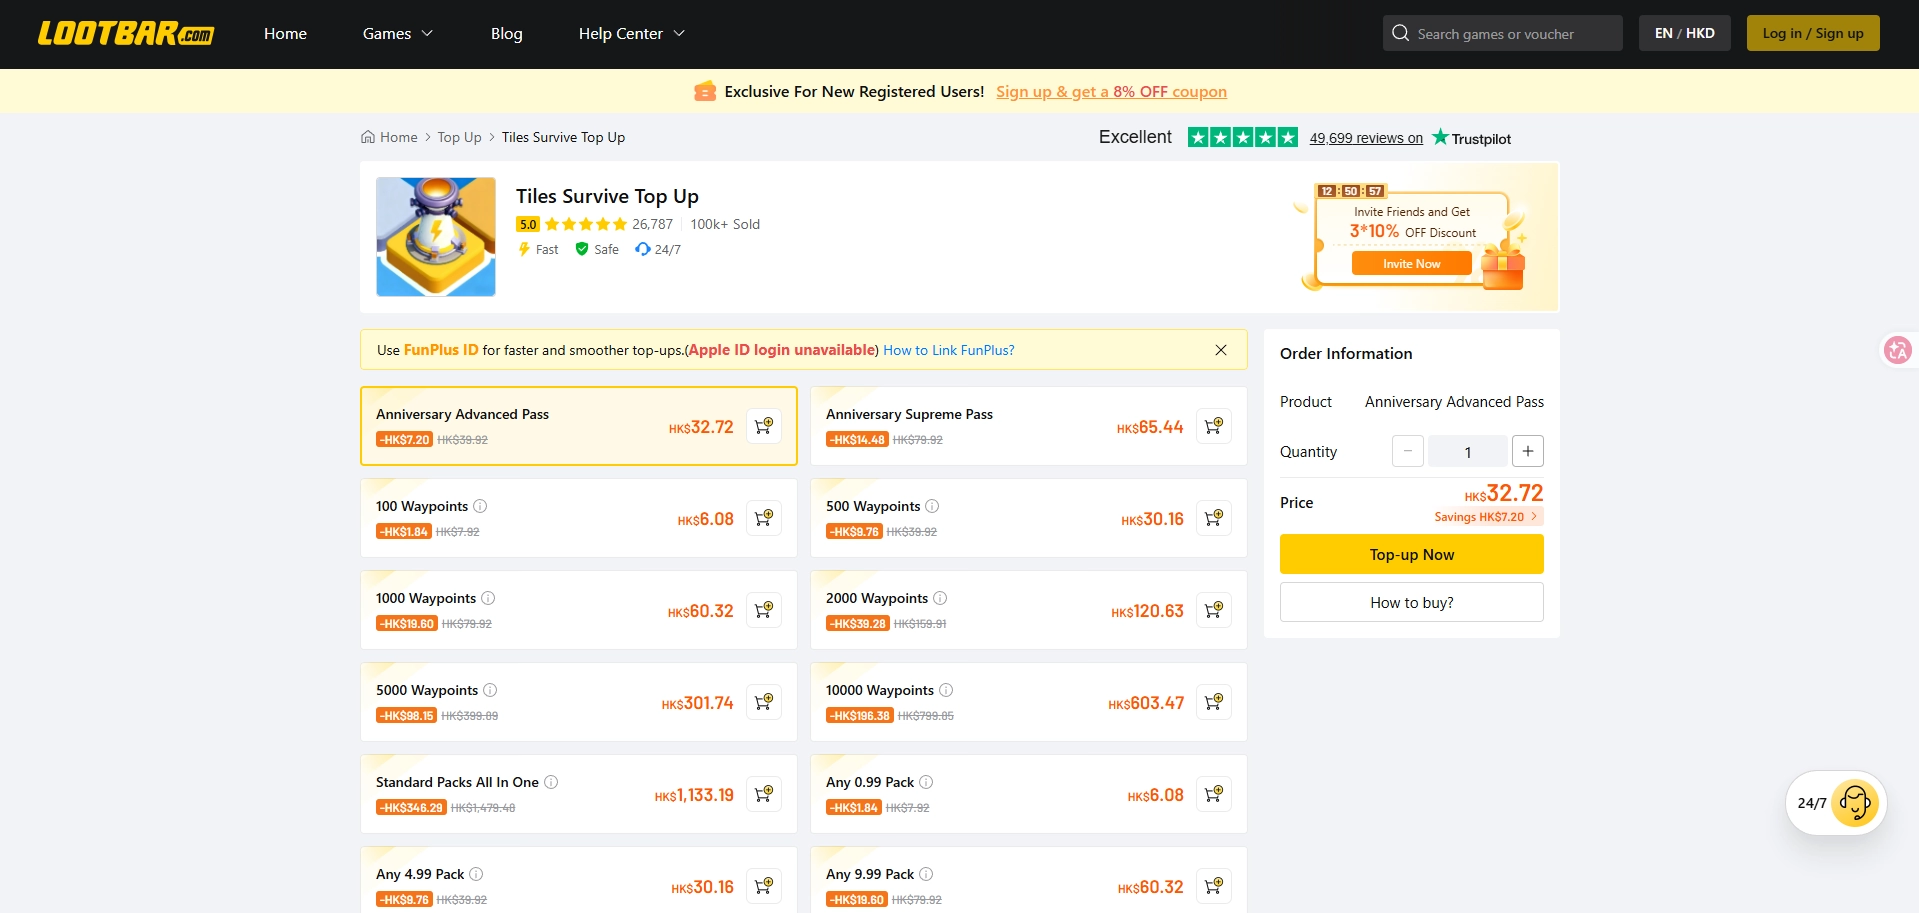Open the 49,699 reviews Trustpilot link

click(x=1366, y=138)
